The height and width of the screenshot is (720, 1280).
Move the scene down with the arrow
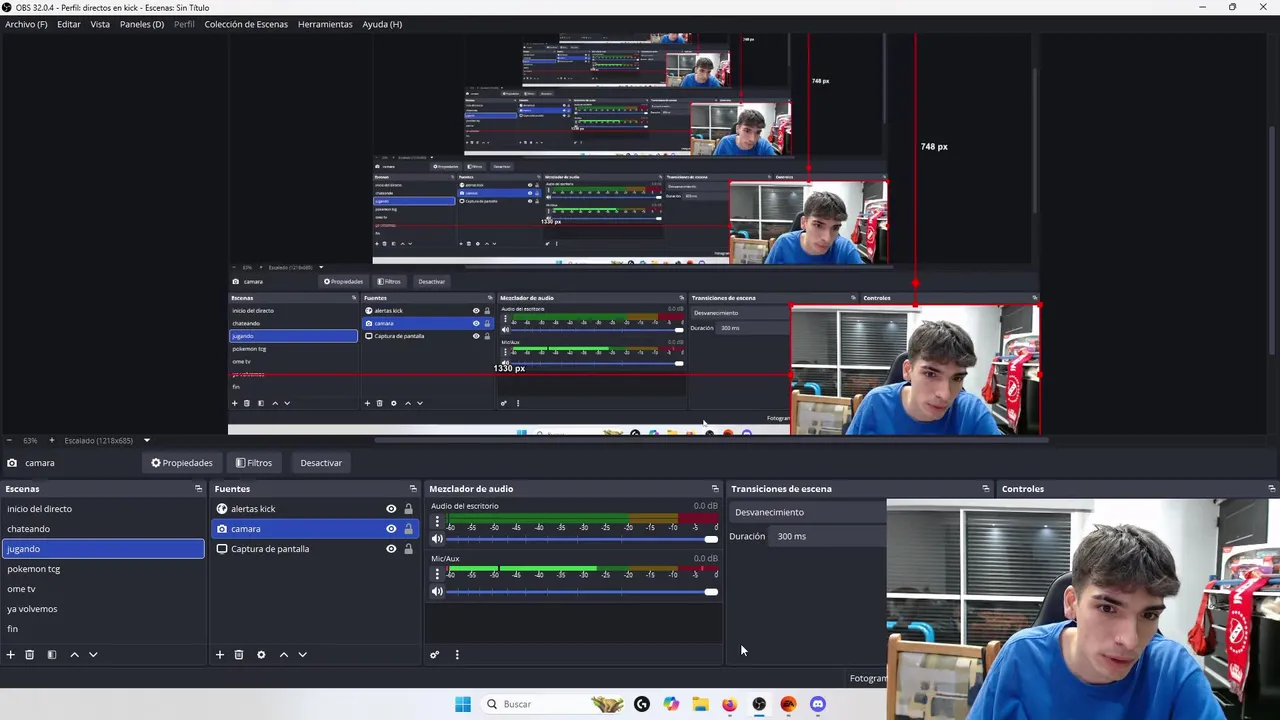93,655
